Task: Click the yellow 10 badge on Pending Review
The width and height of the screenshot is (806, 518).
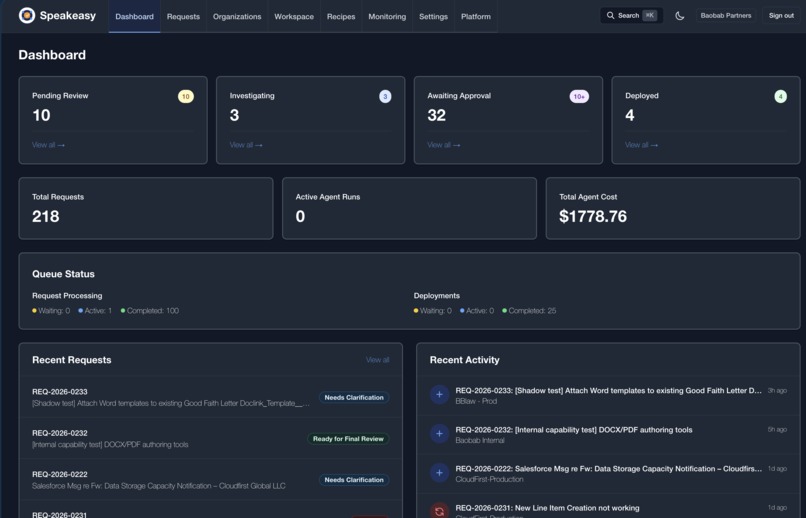Action: point(186,97)
